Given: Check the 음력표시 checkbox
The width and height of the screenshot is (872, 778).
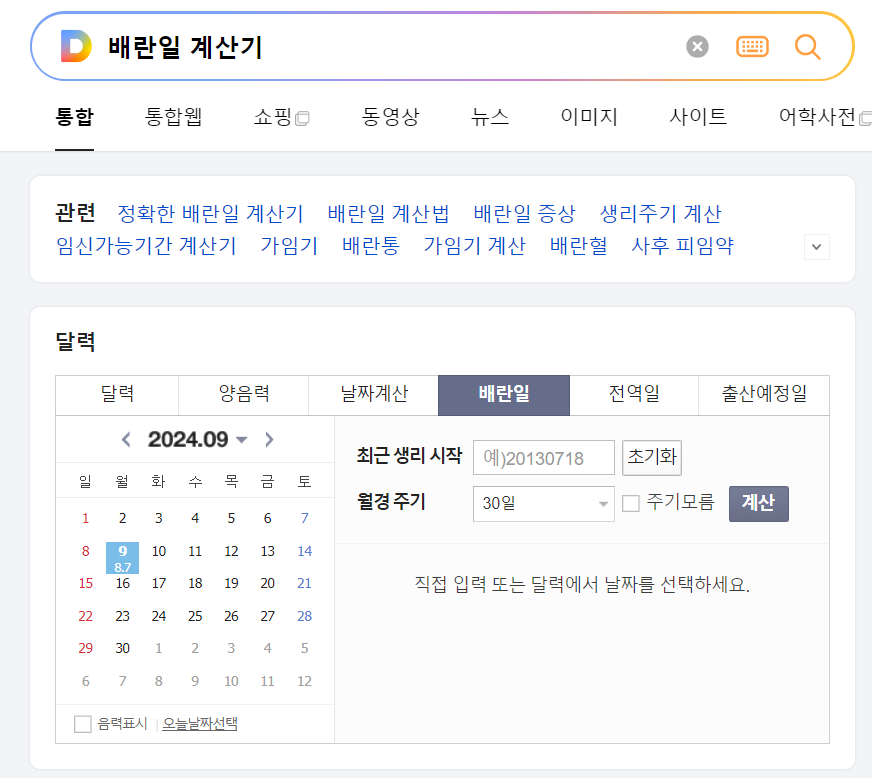Looking at the screenshot, I should [83, 723].
